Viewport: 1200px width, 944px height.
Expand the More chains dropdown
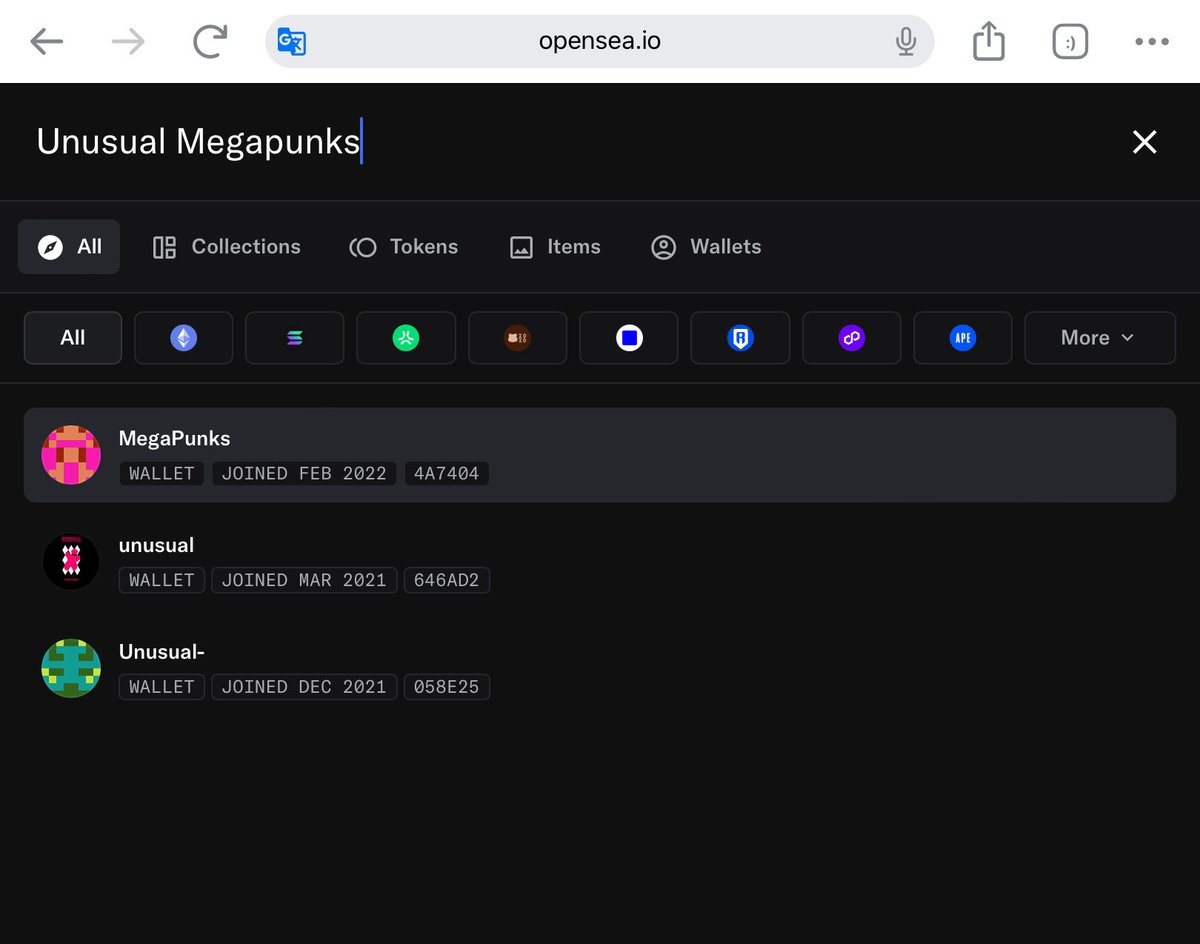(1100, 338)
